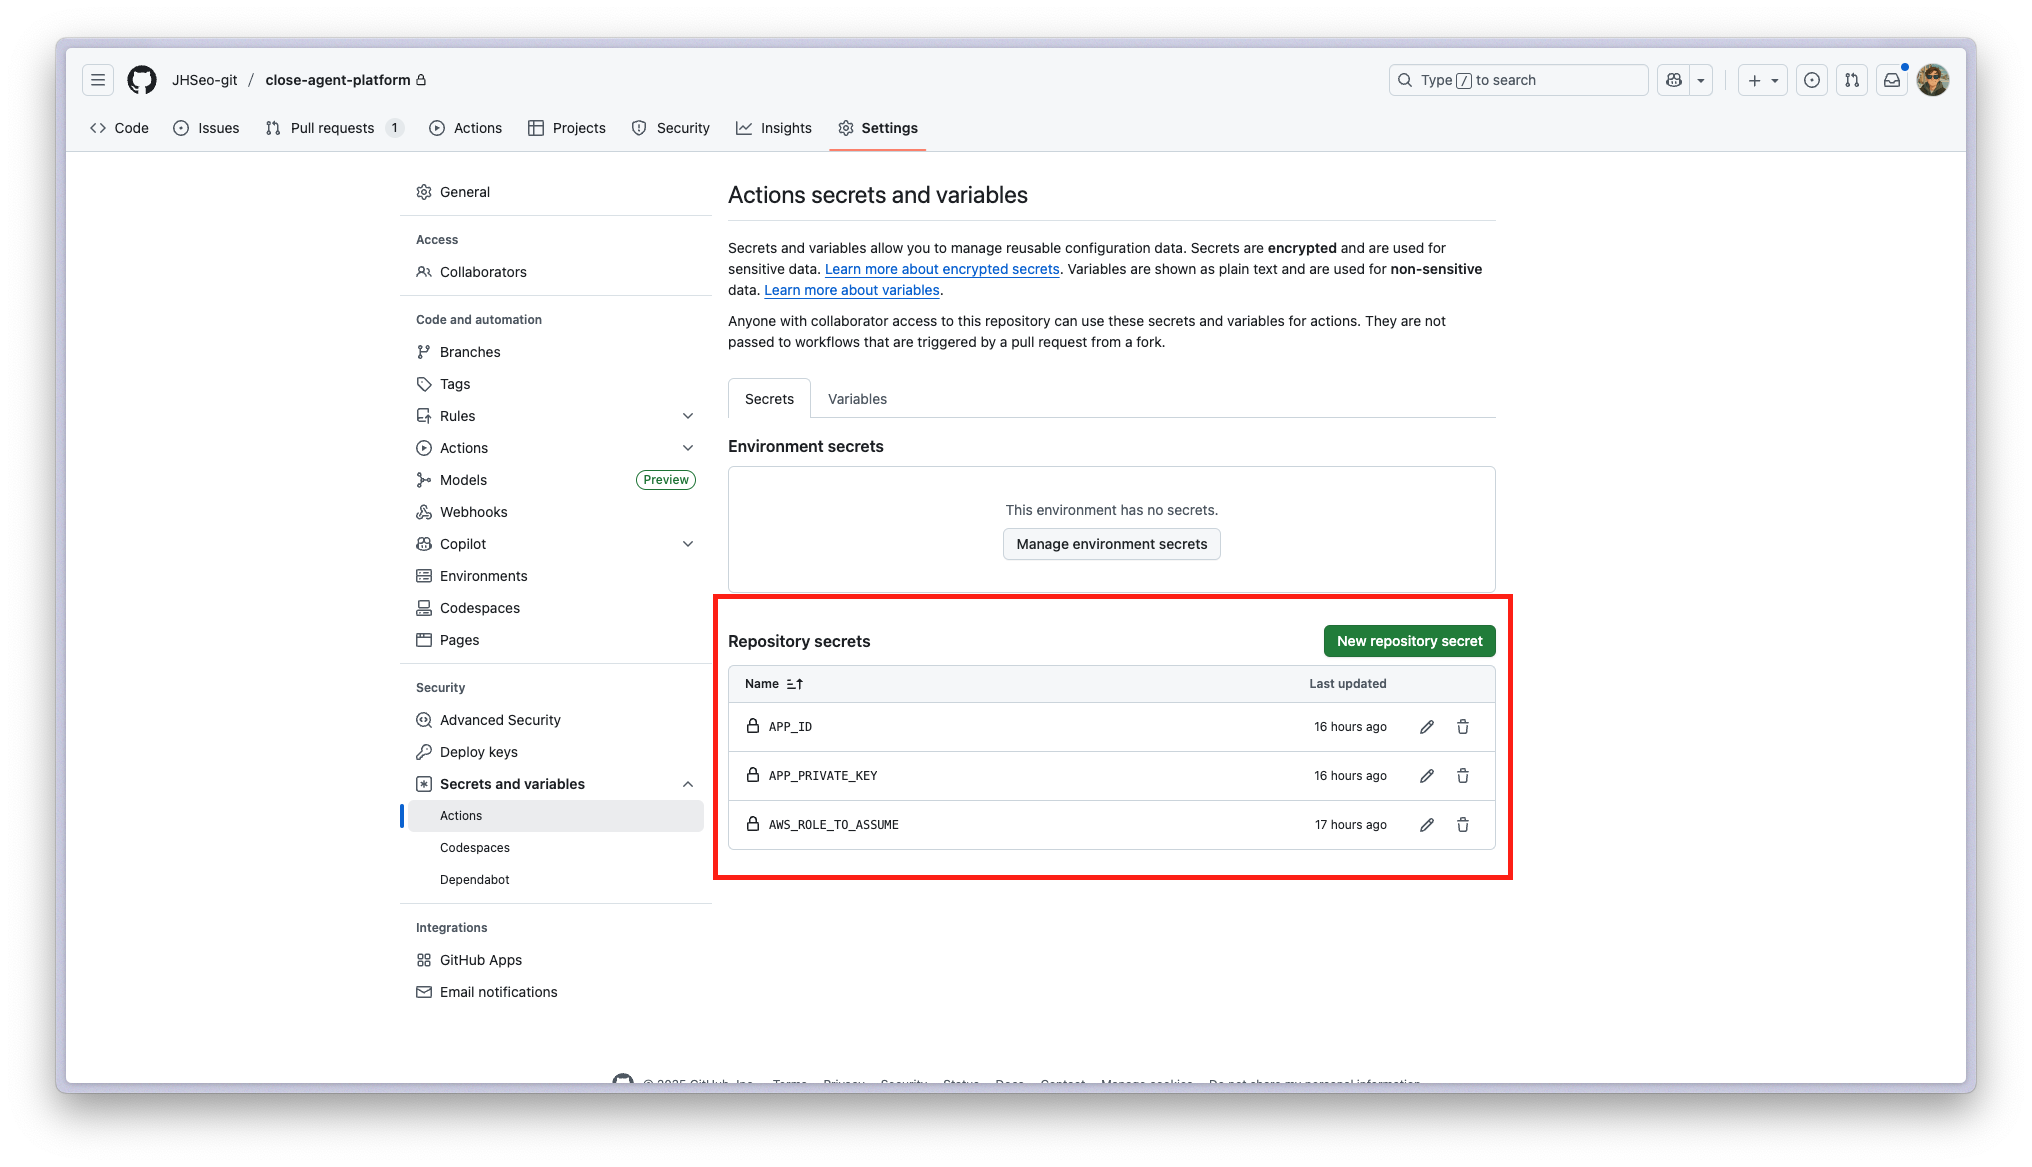Open the hamburger navigation menu
2032x1167 pixels.
click(x=98, y=80)
